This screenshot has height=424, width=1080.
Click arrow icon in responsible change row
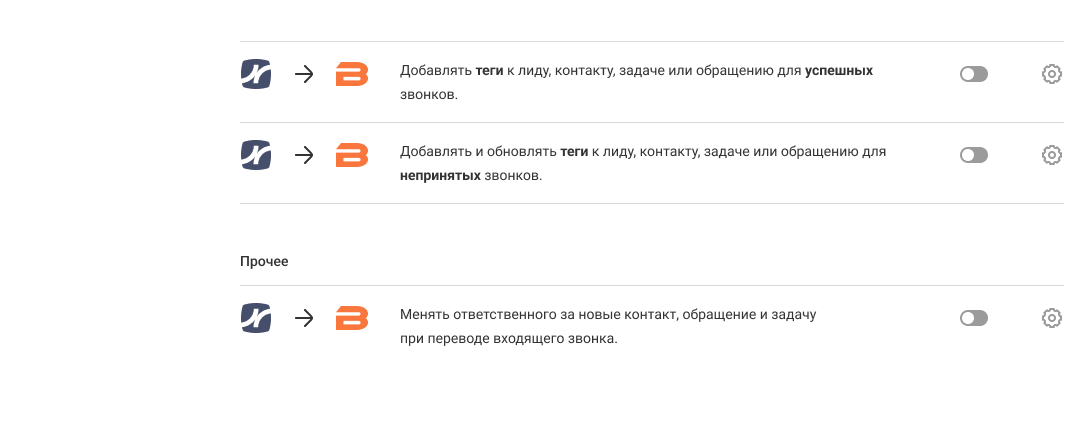pos(304,318)
